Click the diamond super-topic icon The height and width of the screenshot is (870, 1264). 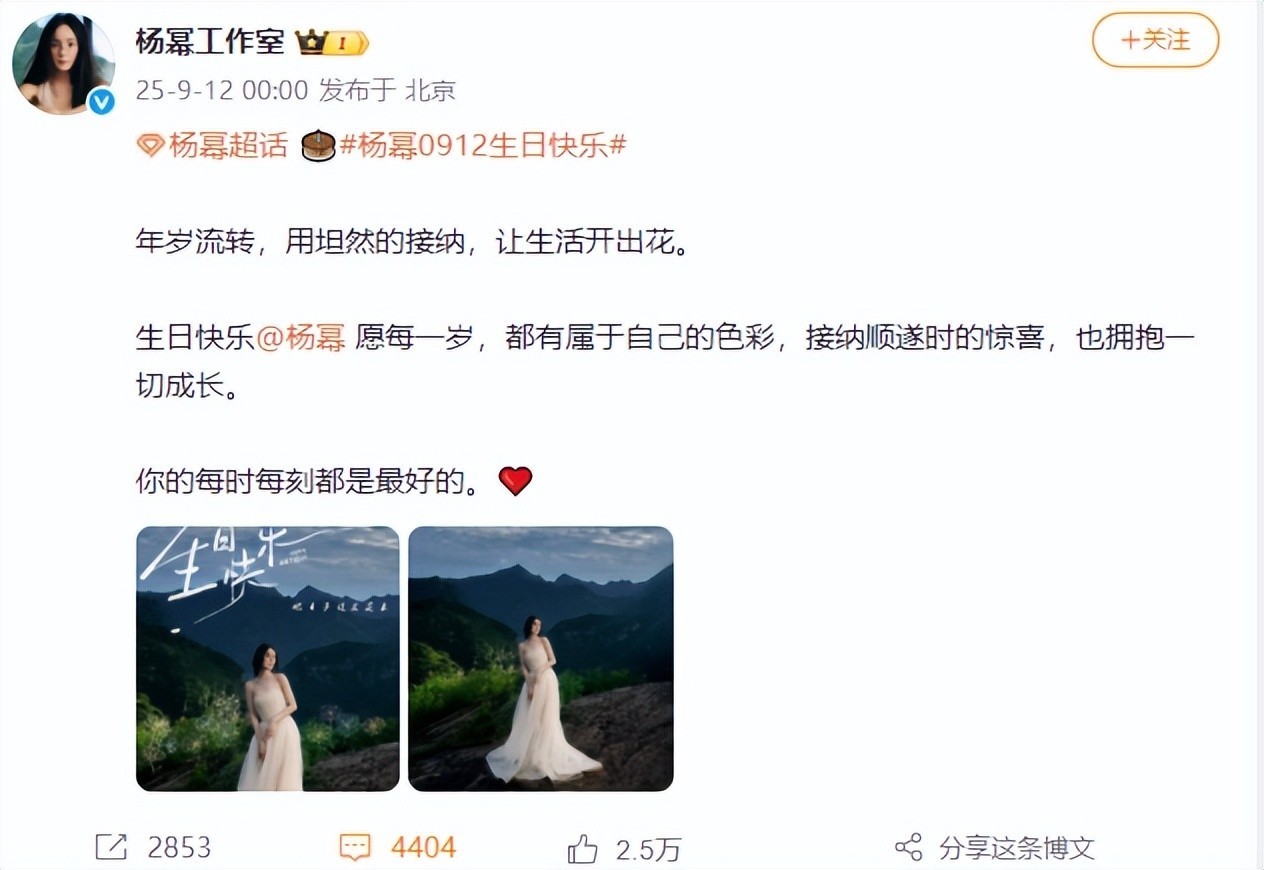[150, 146]
